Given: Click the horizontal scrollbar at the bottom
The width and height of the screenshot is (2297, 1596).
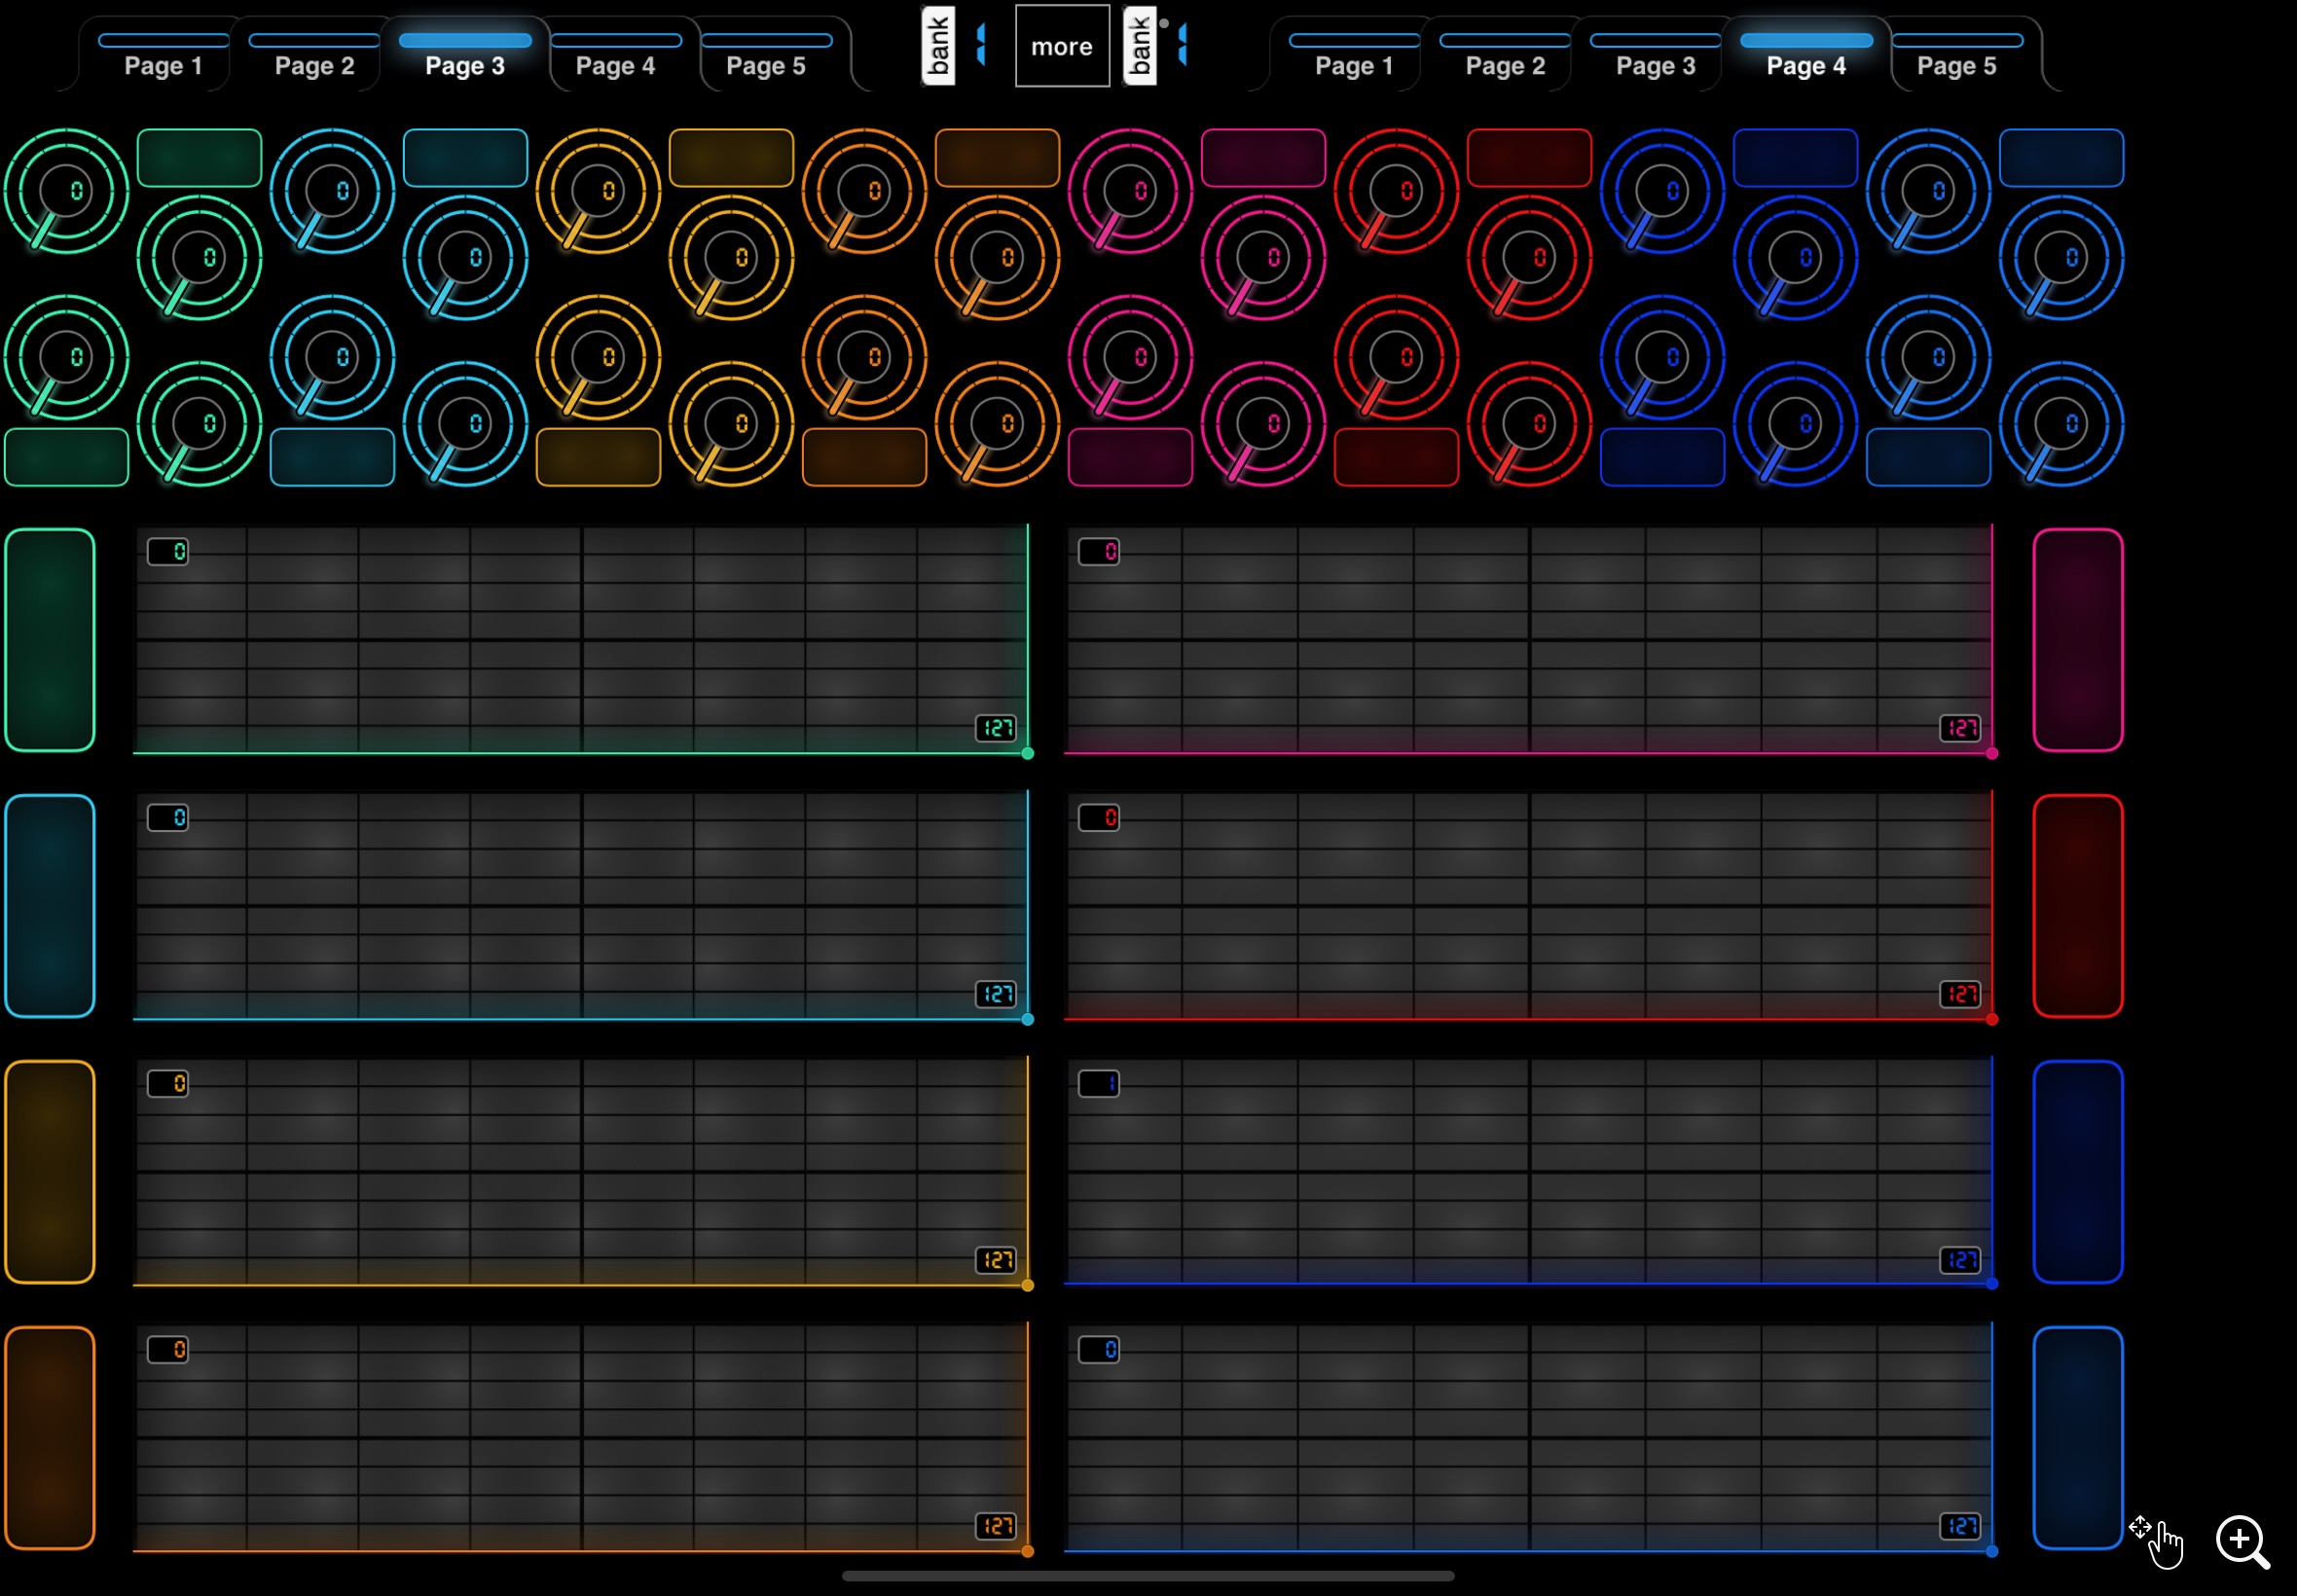Looking at the screenshot, I should coord(1148,1576).
